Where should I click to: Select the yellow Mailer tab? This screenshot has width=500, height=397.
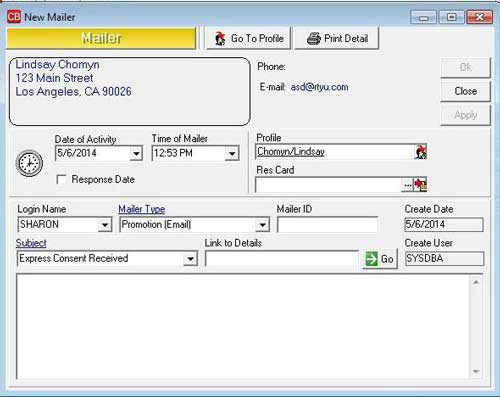pyautogui.click(x=101, y=38)
